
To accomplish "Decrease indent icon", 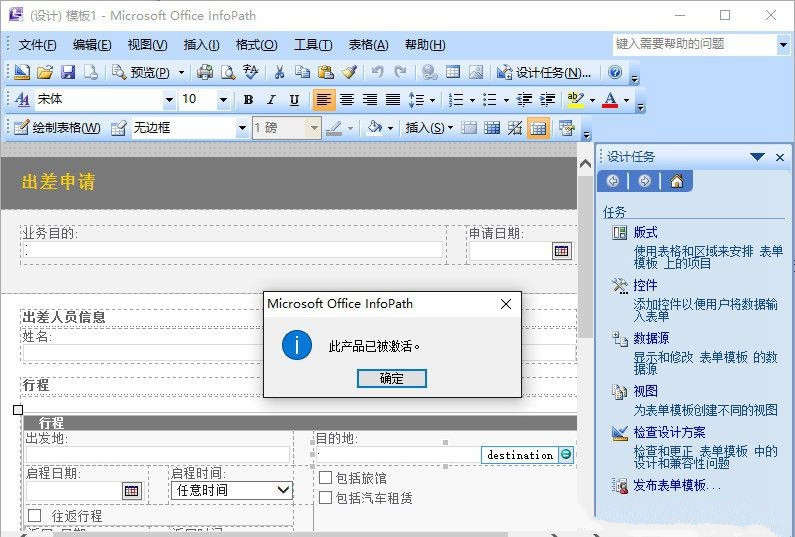I will (524, 100).
